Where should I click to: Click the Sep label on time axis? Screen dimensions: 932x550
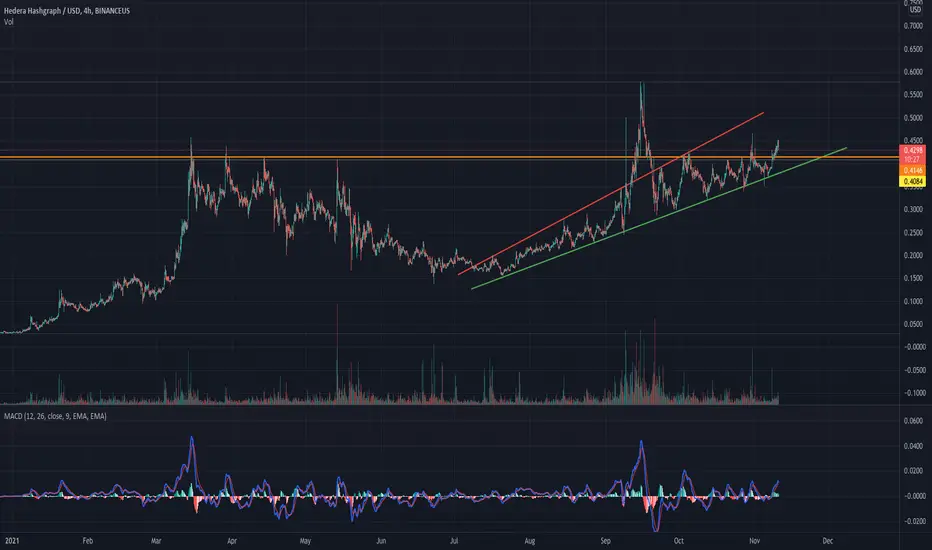click(x=605, y=541)
